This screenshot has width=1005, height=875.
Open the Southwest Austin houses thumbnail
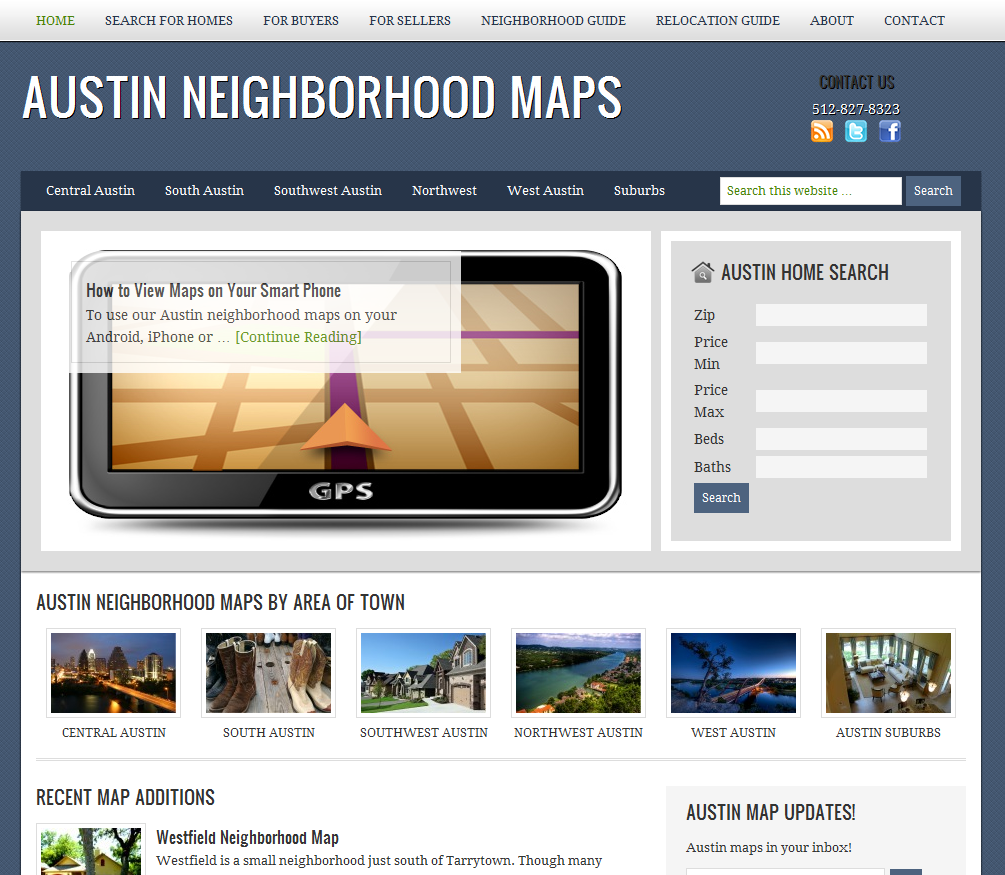click(x=423, y=673)
